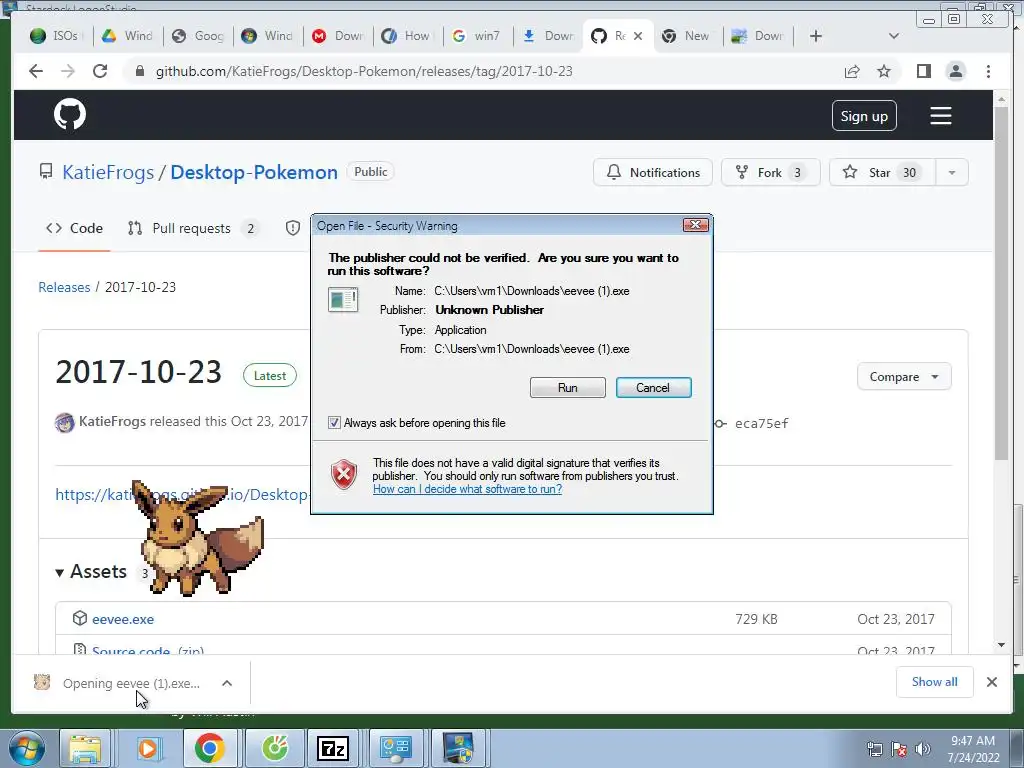
Task: Bookmark this page with the star icon
Action: pyautogui.click(x=884, y=71)
